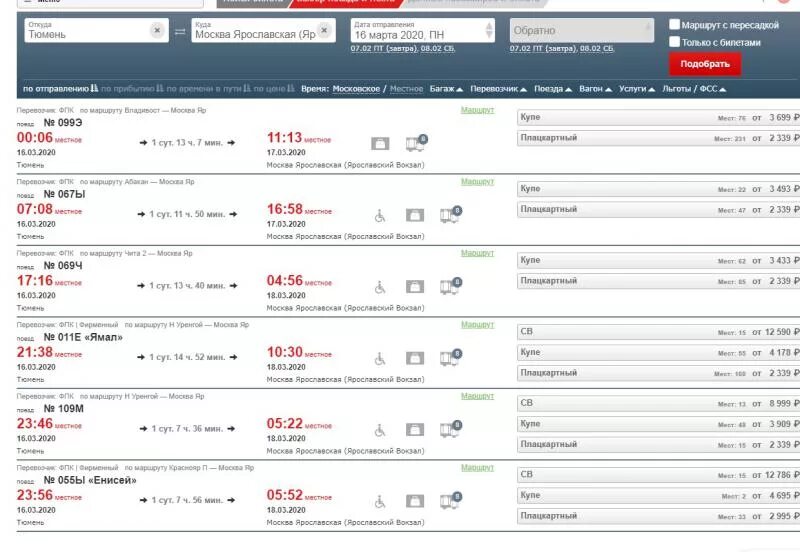Viewport: 800px width, 552px height.
Task: Clear the Тюмень departure field
Action: click(x=157, y=31)
